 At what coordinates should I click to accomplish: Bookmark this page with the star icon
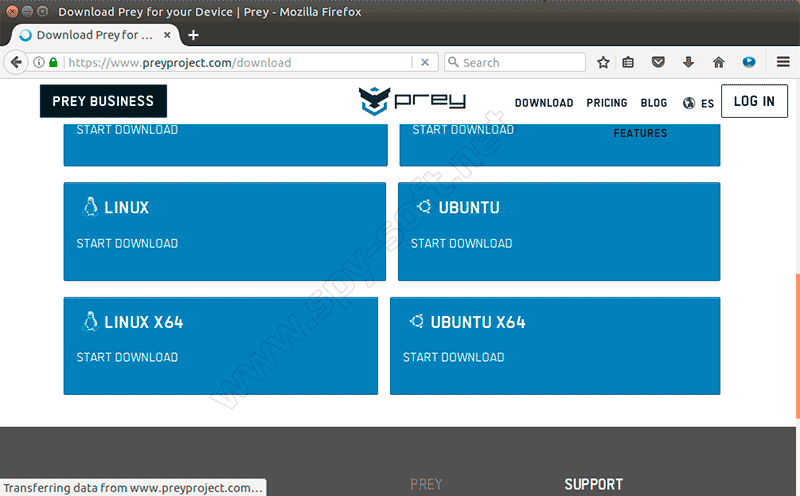pos(603,62)
